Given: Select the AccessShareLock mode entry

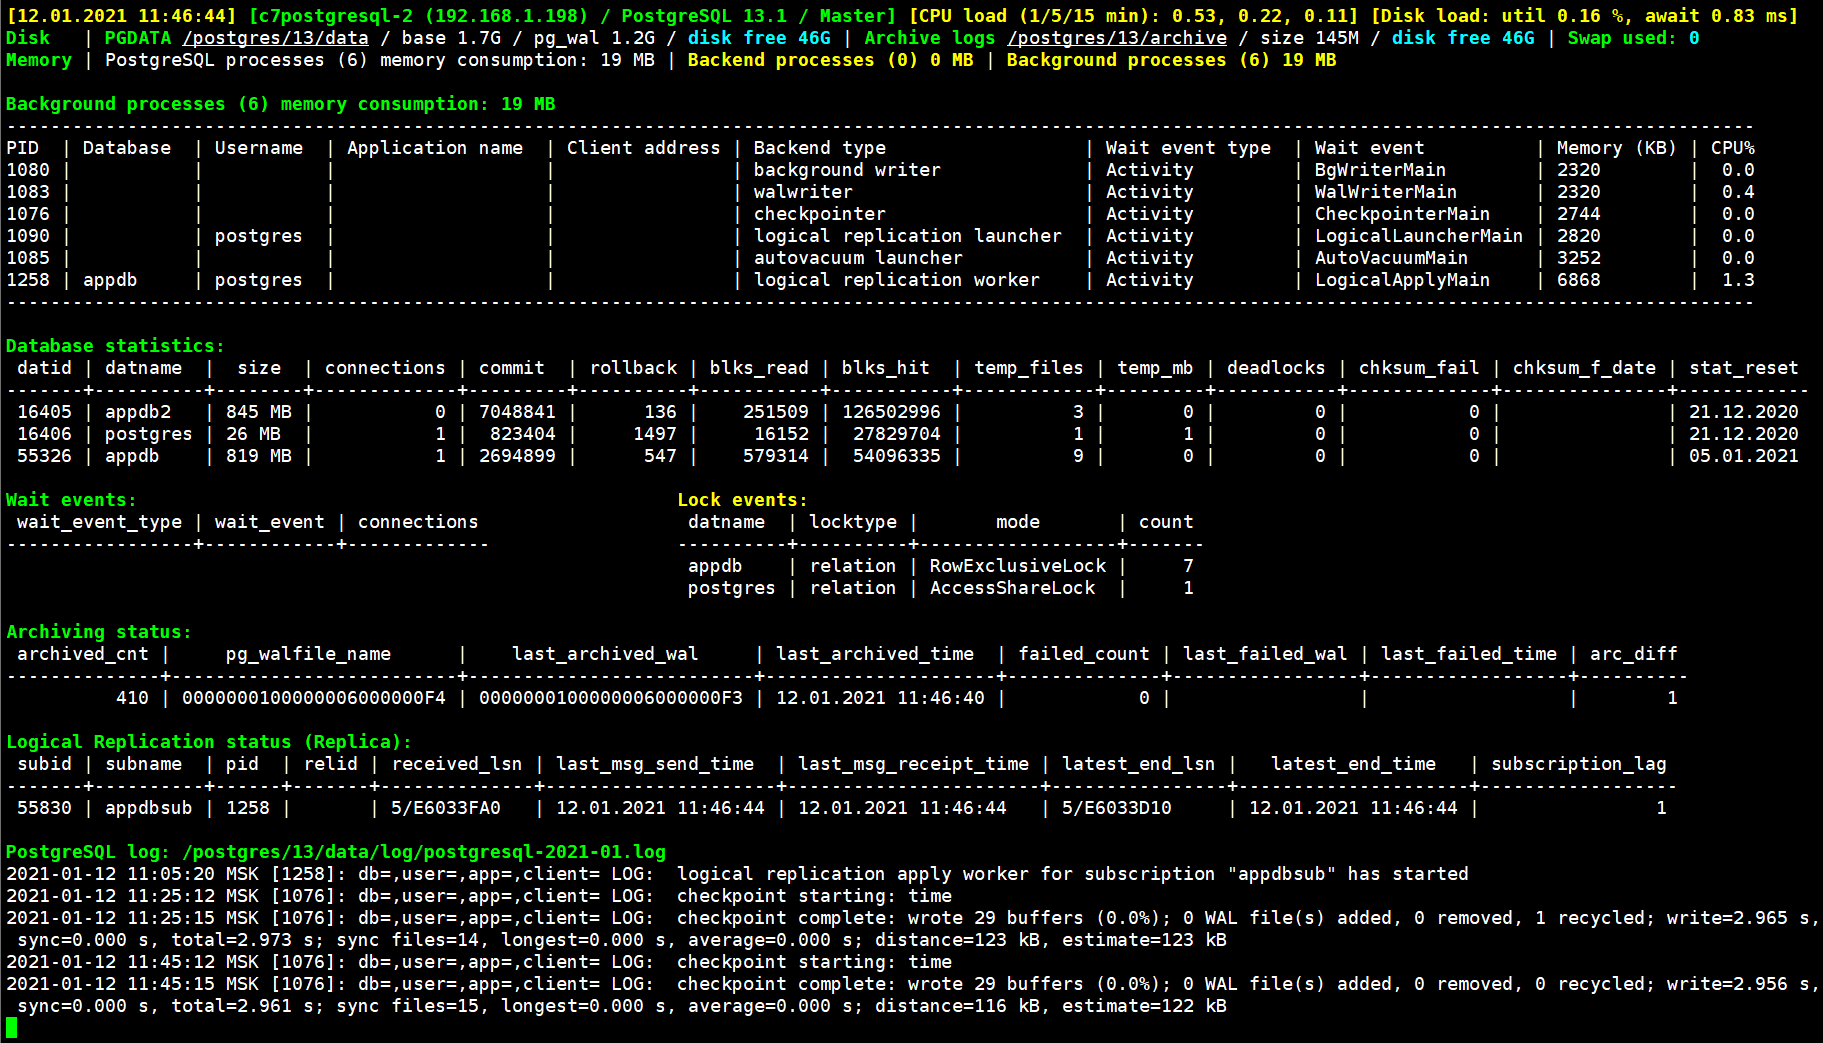Looking at the screenshot, I should [x=1013, y=588].
